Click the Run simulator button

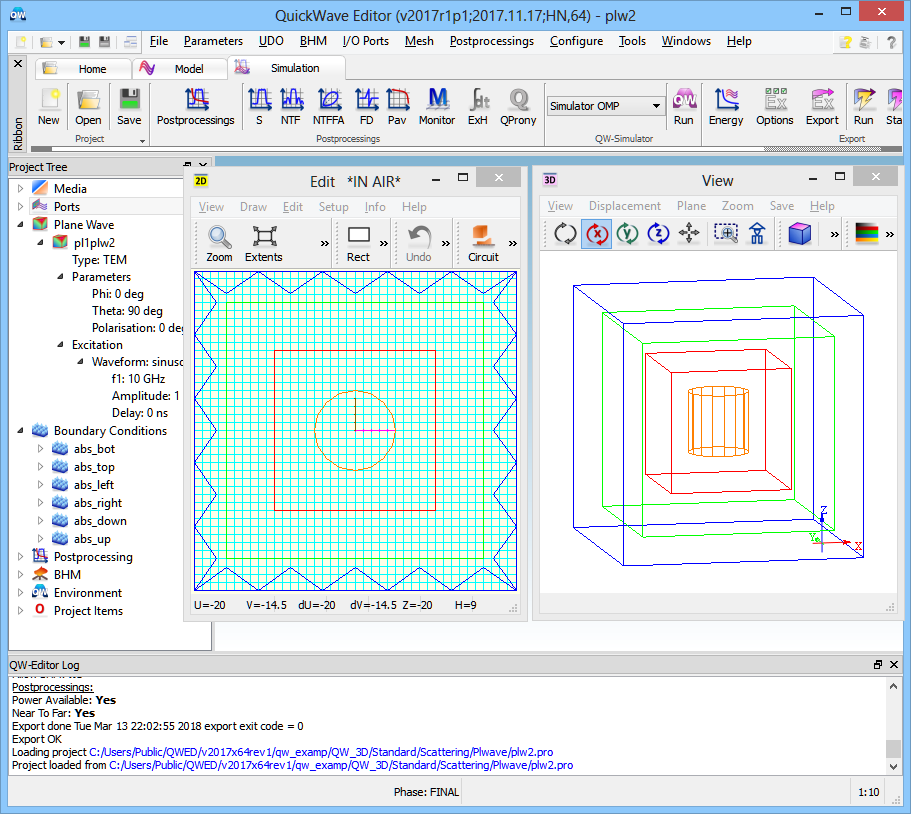point(683,107)
